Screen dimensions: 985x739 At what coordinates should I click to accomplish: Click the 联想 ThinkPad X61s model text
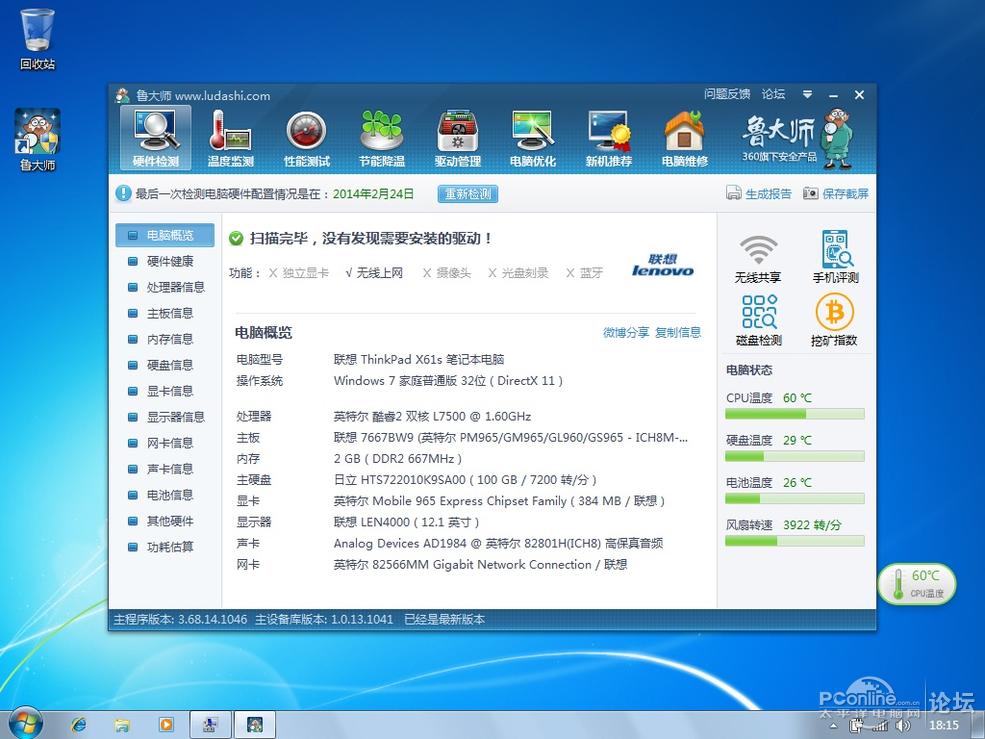tap(419, 359)
